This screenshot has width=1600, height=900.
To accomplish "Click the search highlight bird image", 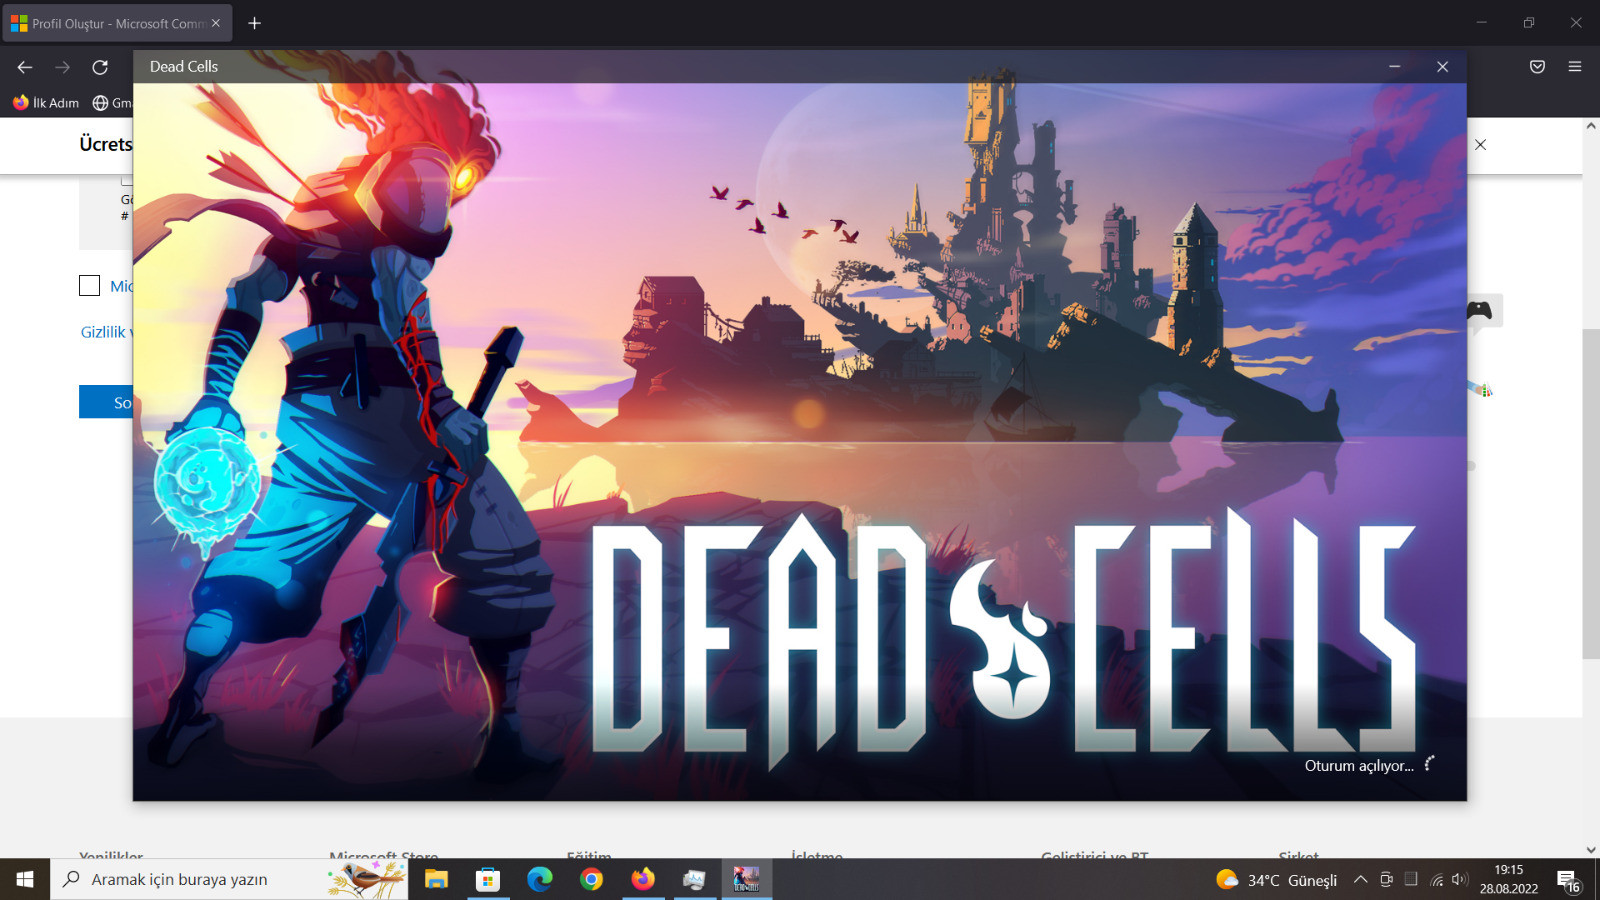I will point(368,879).
